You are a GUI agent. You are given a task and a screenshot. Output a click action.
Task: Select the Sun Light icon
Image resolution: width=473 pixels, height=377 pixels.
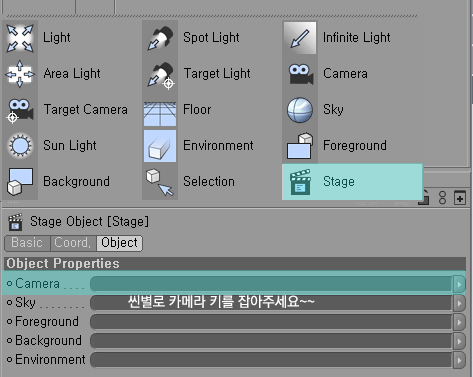click(20, 146)
